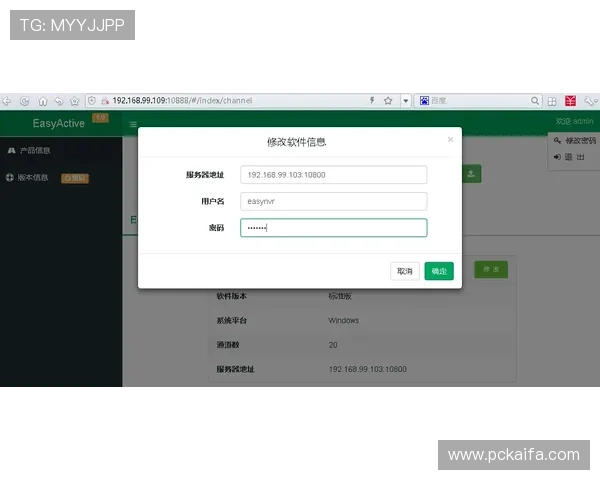Click the 取消 button
The height and width of the screenshot is (480, 600).
click(x=405, y=271)
